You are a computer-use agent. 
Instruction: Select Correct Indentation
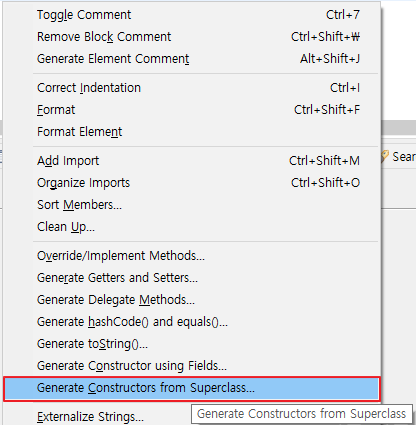(192, 88)
